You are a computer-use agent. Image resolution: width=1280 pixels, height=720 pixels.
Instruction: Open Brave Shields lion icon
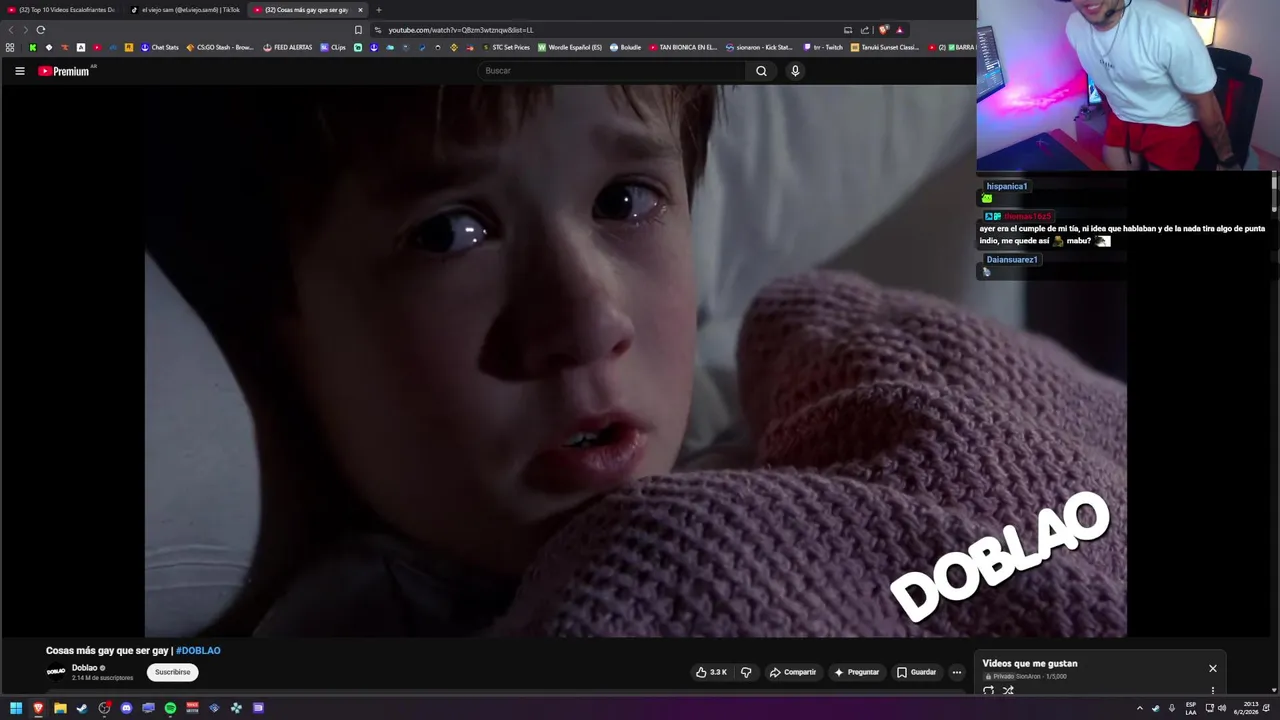coord(883,30)
